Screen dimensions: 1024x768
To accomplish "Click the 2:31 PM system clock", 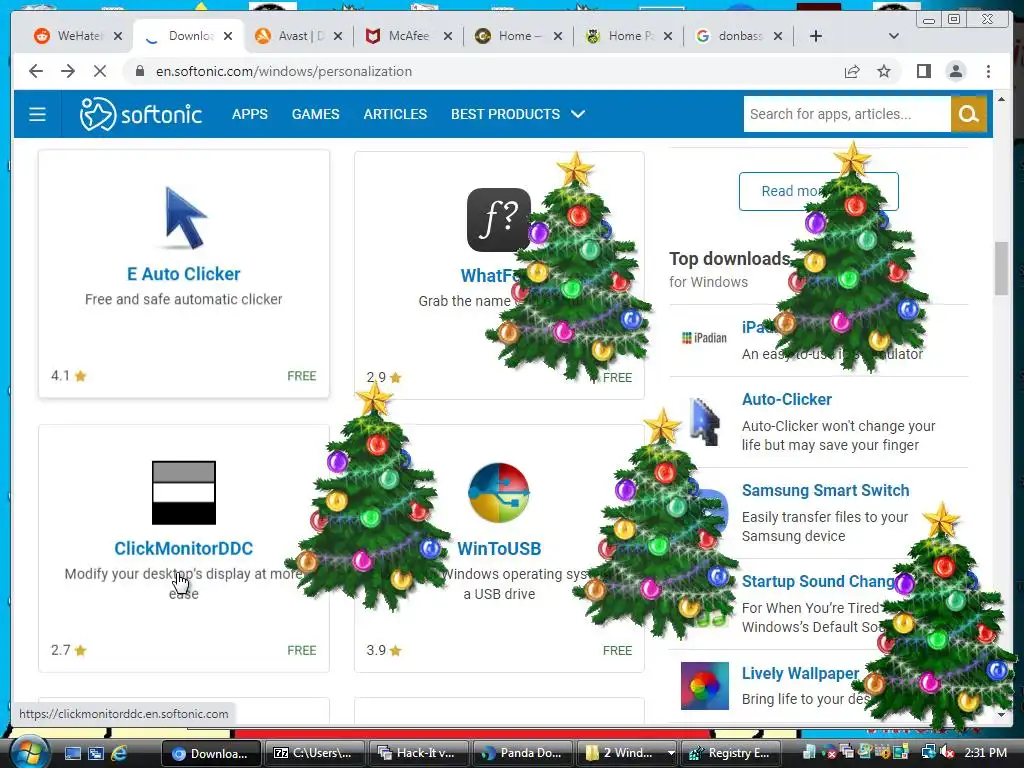I will [x=985, y=753].
